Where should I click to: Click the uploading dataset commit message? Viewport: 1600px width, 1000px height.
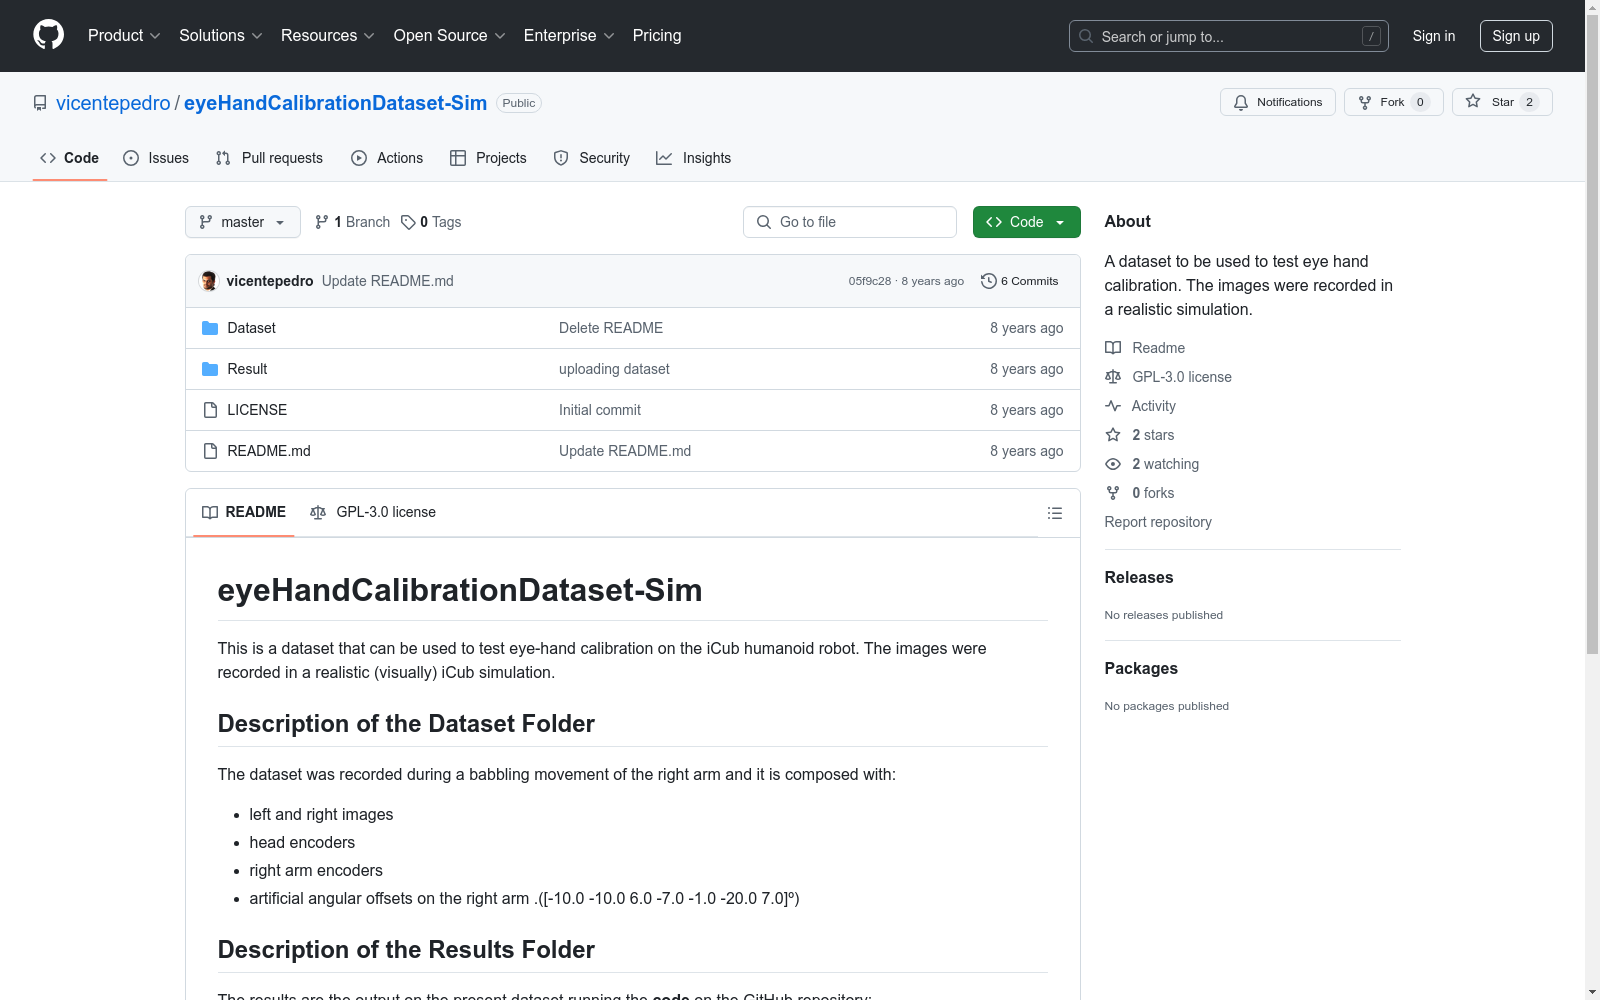click(x=614, y=369)
